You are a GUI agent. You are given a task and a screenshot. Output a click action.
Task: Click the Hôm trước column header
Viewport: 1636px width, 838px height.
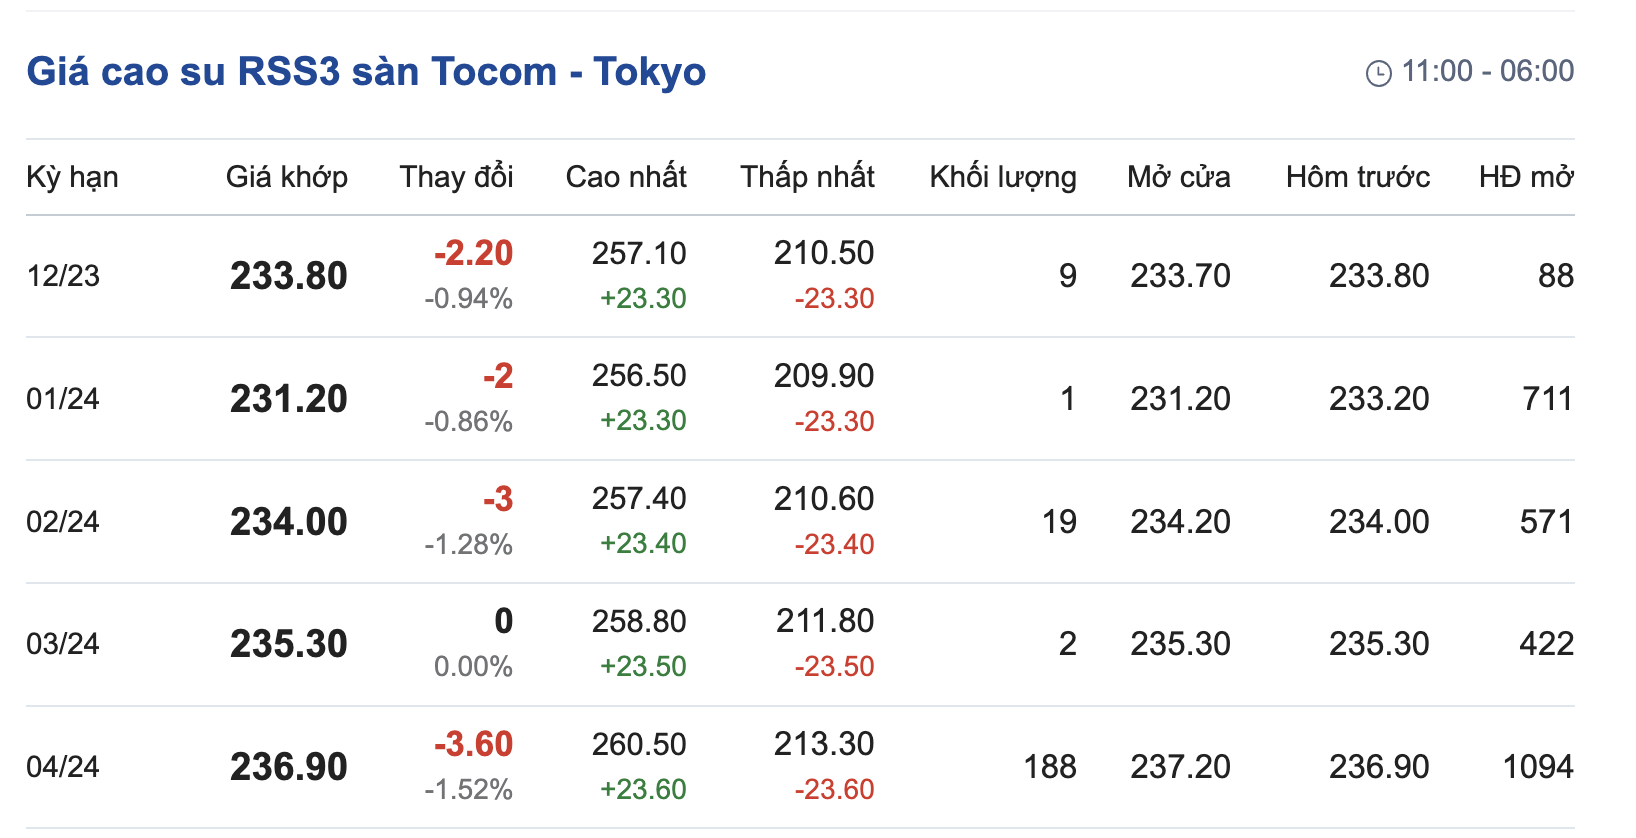[x=1357, y=177]
